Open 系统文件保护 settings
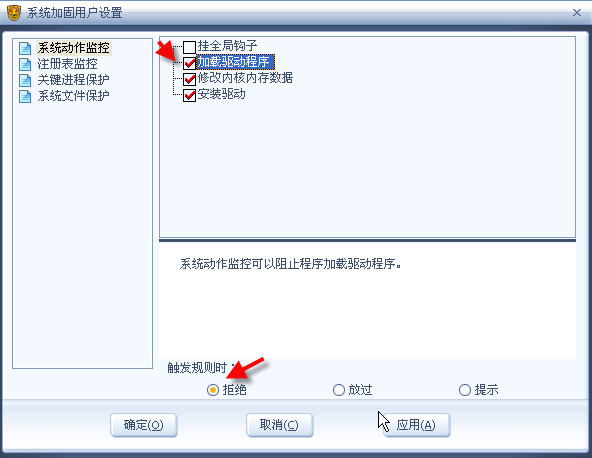Image resolution: width=592 pixels, height=458 pixels. click(73, 96)
